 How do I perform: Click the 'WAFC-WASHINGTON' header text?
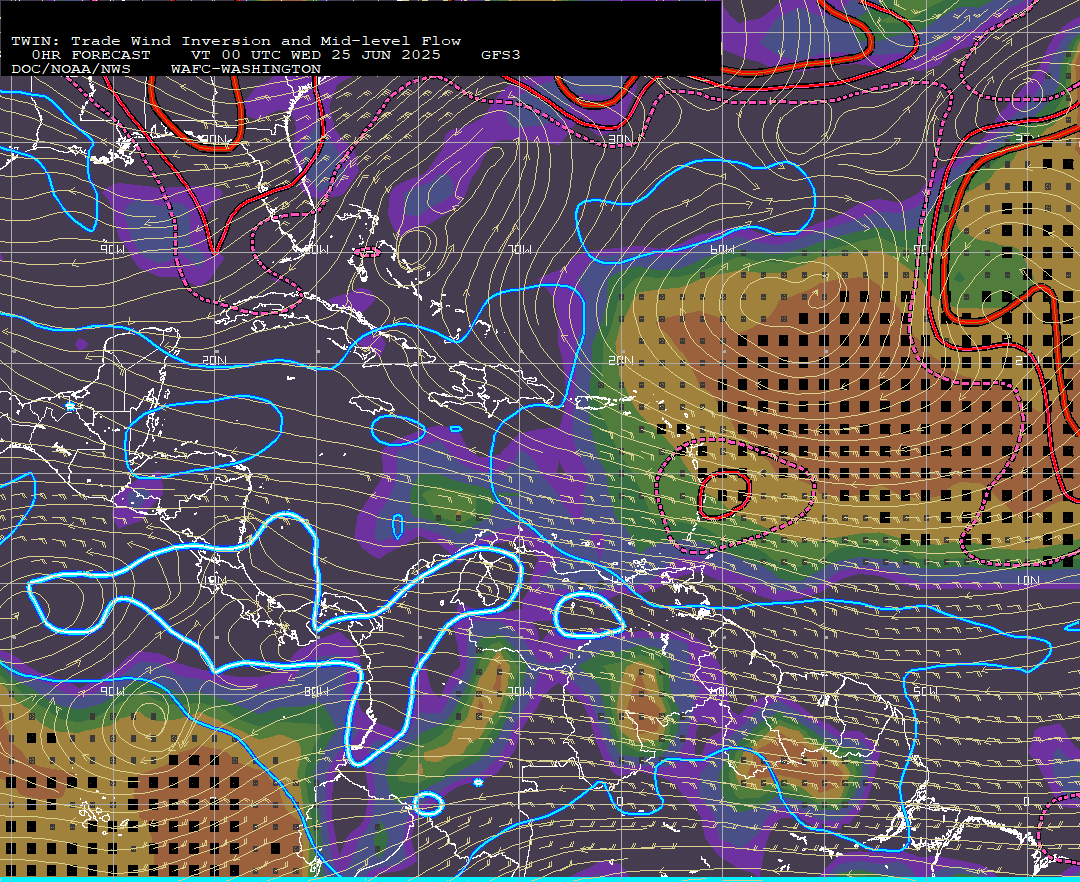tap(246, 70)
